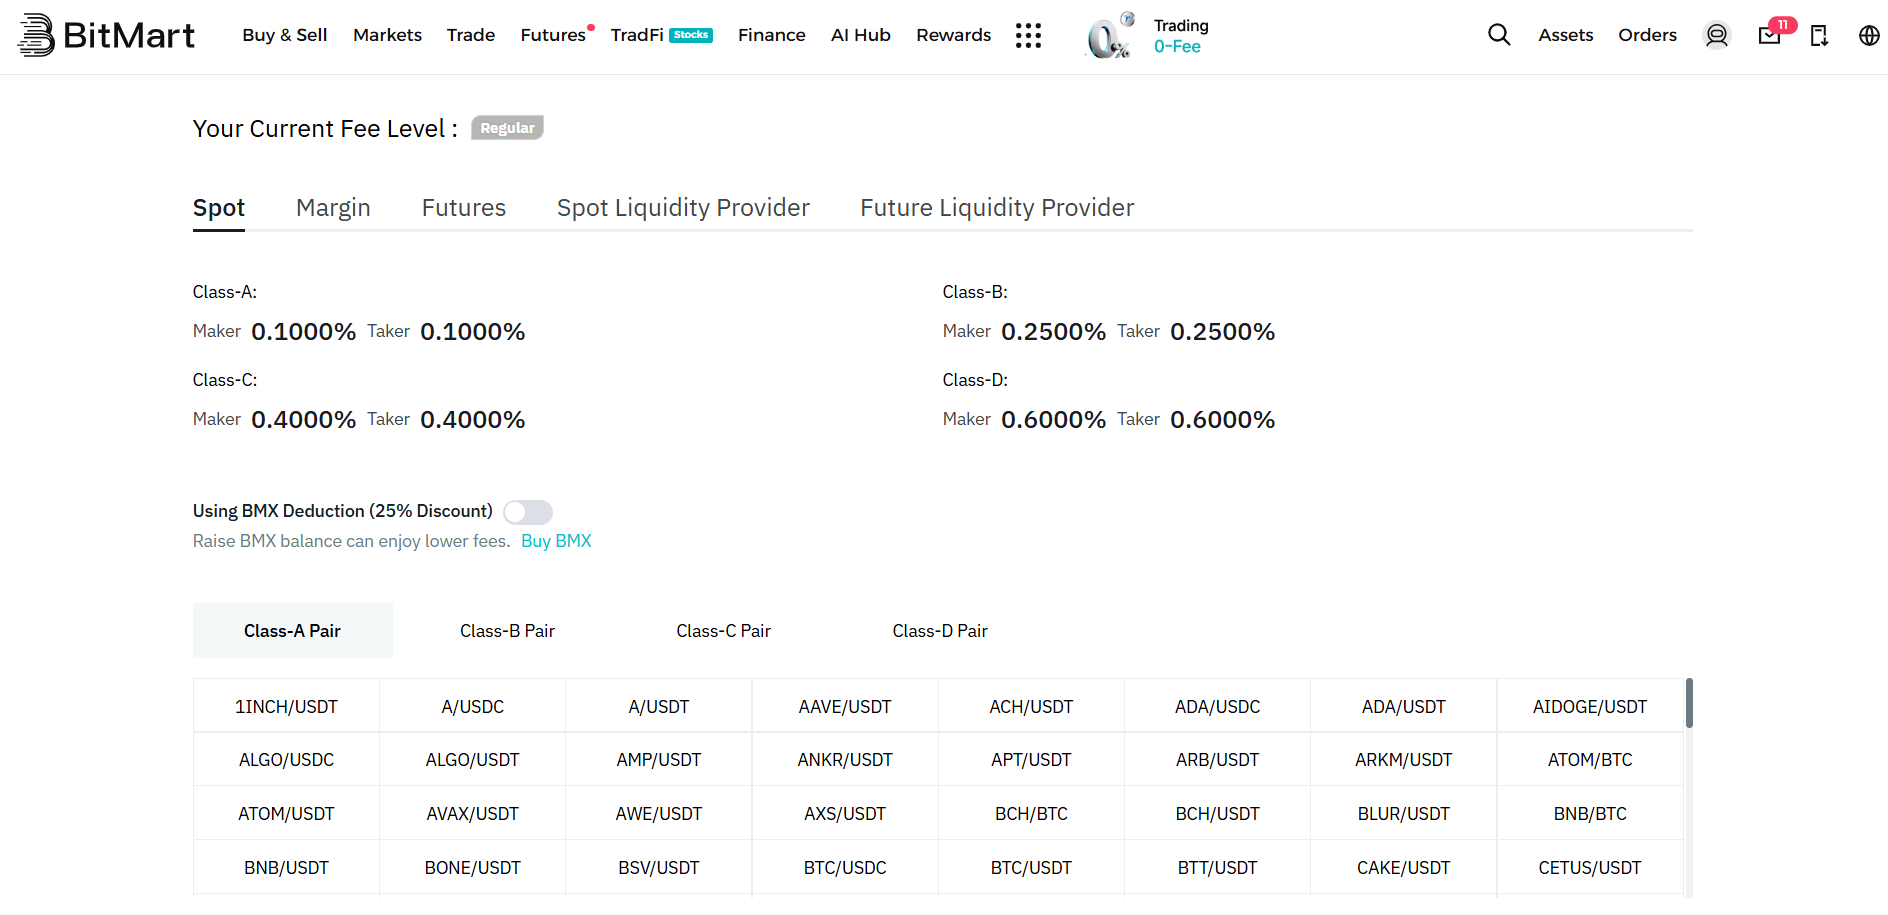Screen dimensions: 1888x915
Task: Select the Spot fee tab
Action: (219, 208)
